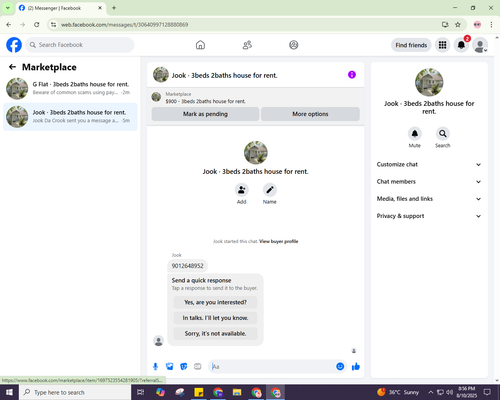This screenshot has width=500, height=400.
Task: Click the voice clip microphone icon
Action: (x=155, y=367)
